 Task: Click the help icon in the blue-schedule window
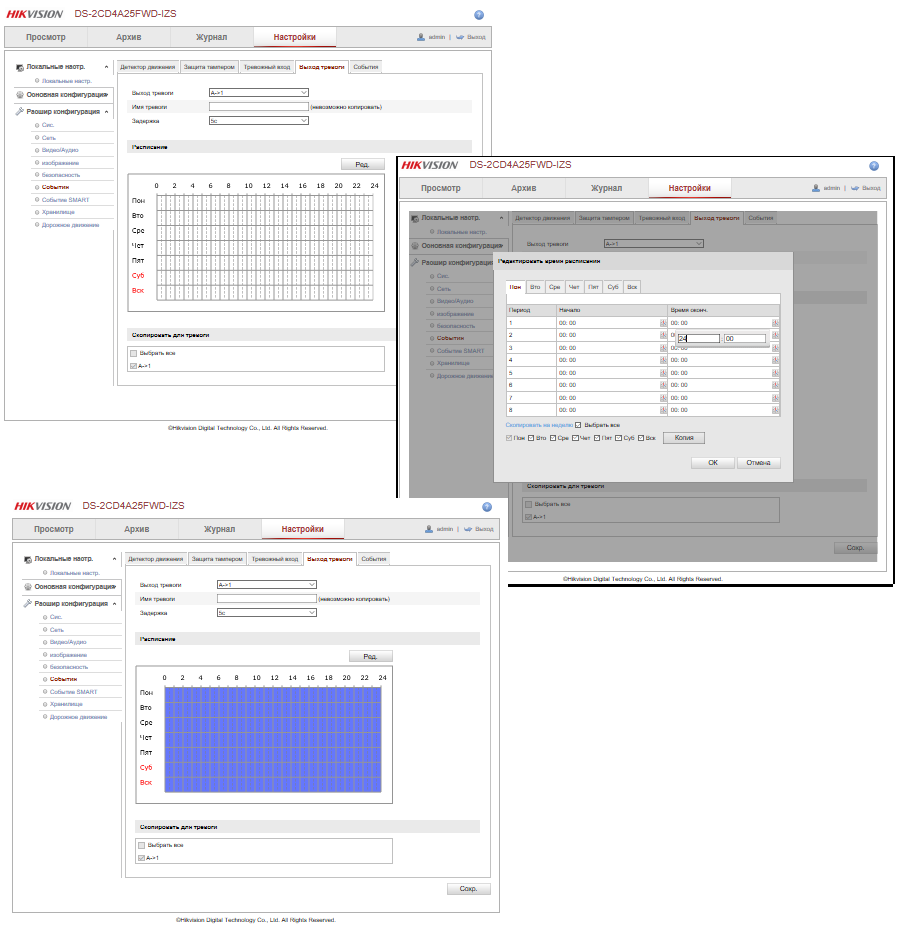tap(487, 507)
